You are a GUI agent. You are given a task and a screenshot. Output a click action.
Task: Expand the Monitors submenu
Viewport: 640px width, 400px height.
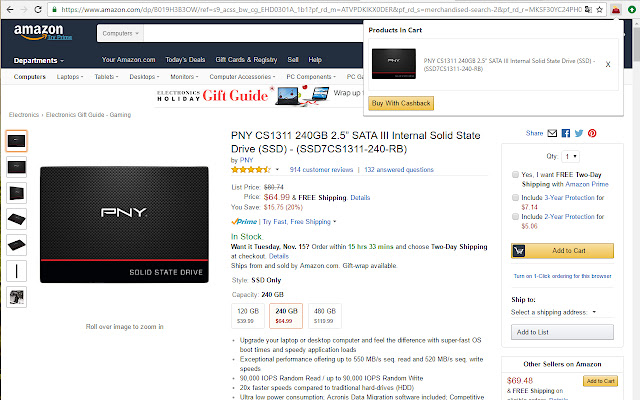(x=184, y=77)
